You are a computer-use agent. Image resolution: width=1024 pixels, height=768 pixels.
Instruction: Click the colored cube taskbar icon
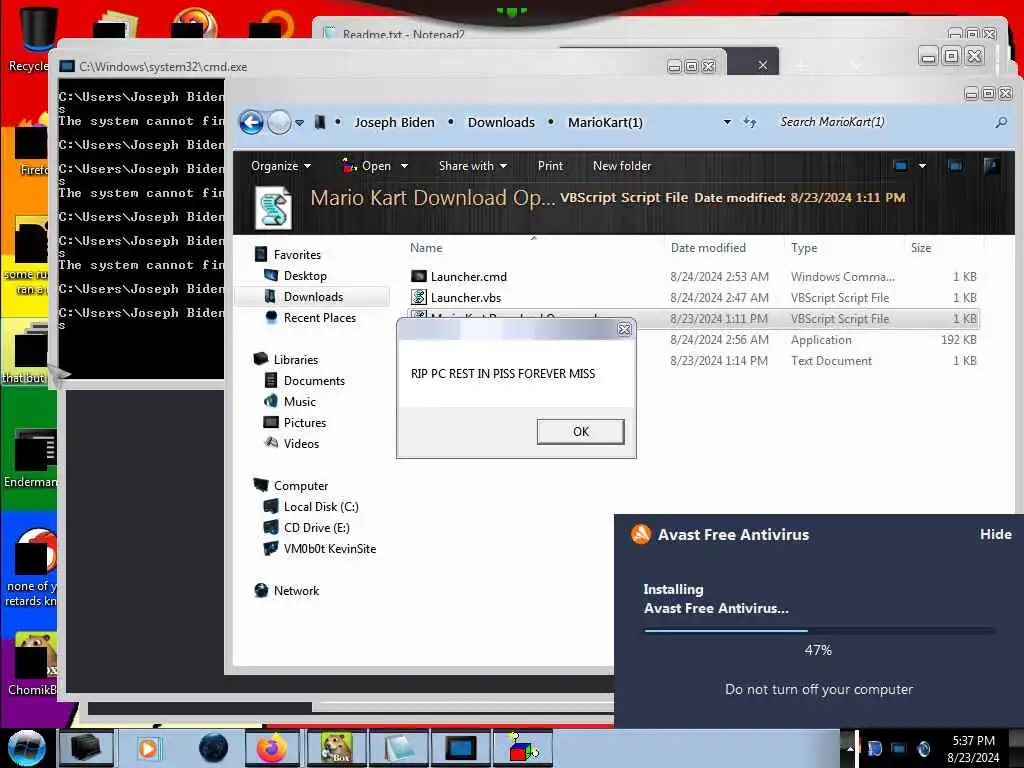522,748
